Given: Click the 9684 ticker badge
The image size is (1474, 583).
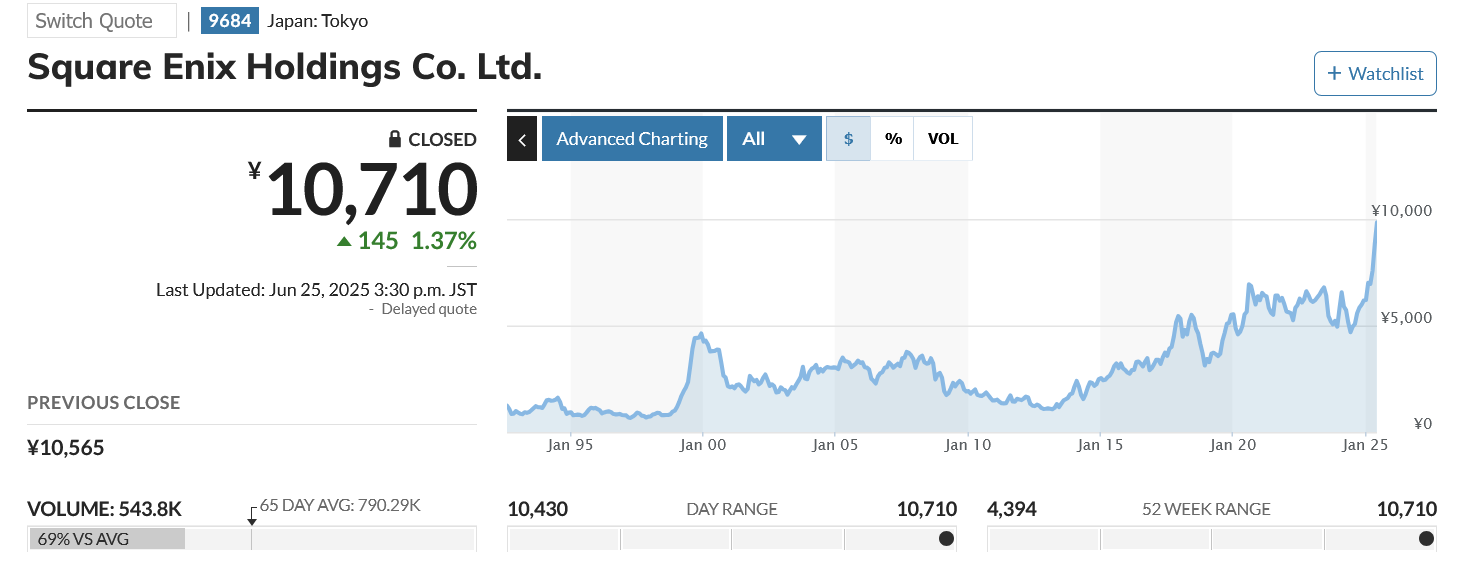Looking at the screenshot, I should pyautogui.click(x=230, y=21).
